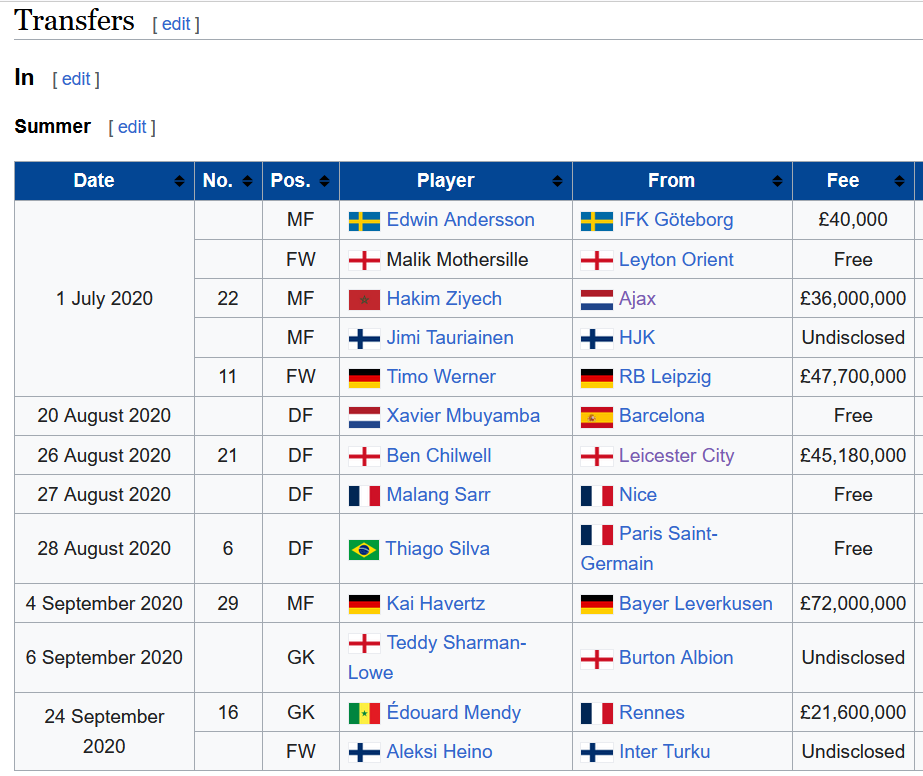Select the £47,700,000 fee cell
Image resolution: width=923 pixels, height=776 pixels.
(x=853, y=377)
